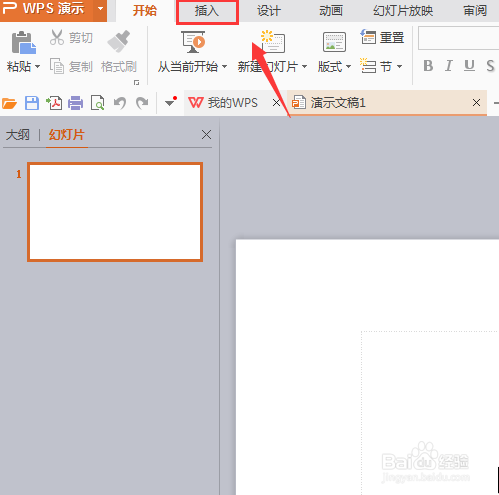Select slide 1 thumbnail
Image resolution: width=499 pixels, height=495 pixels.
(115, 212)
